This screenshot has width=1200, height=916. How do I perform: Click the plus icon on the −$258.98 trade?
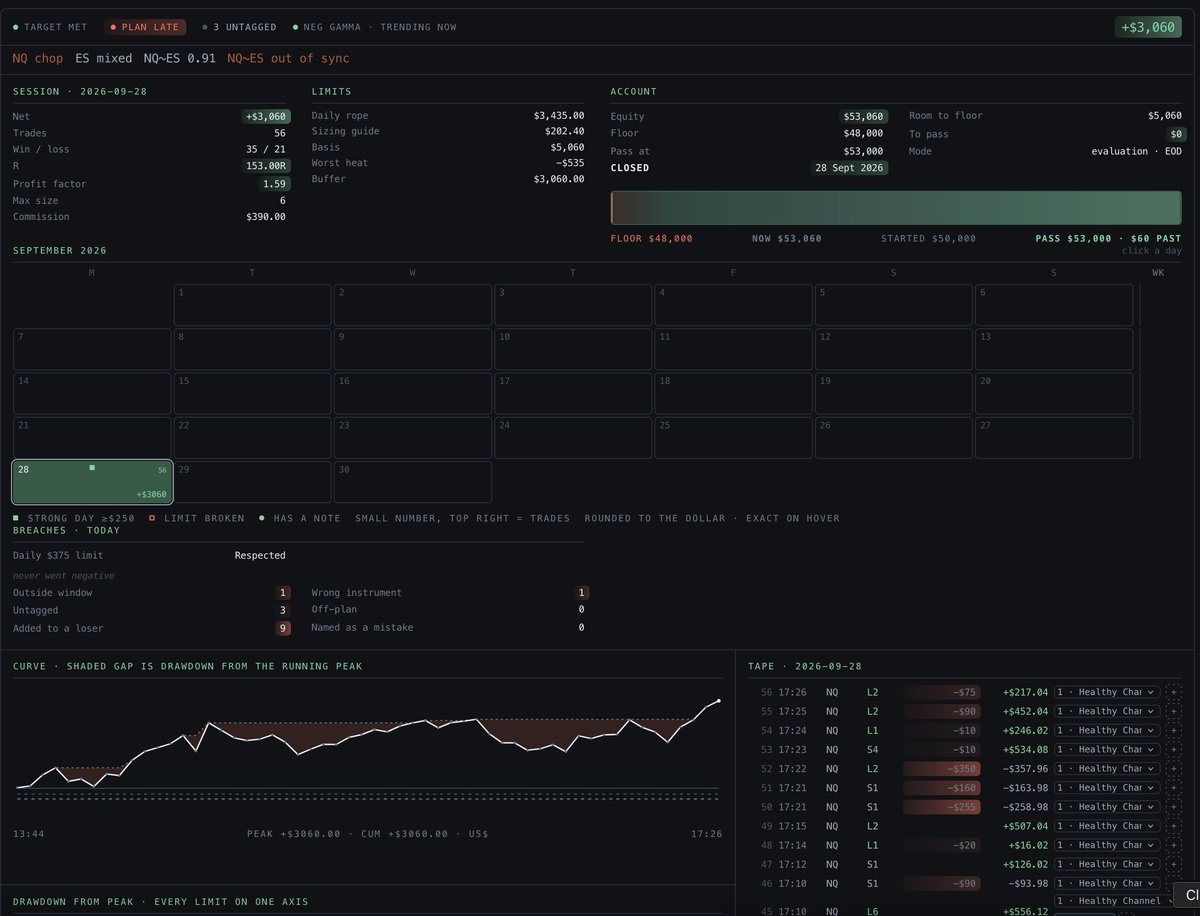pyautogui.click(x=1174, y=807)
